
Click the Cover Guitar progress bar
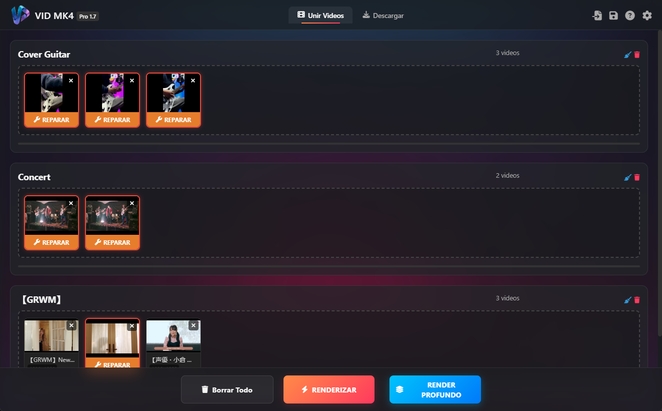[329, 144]
